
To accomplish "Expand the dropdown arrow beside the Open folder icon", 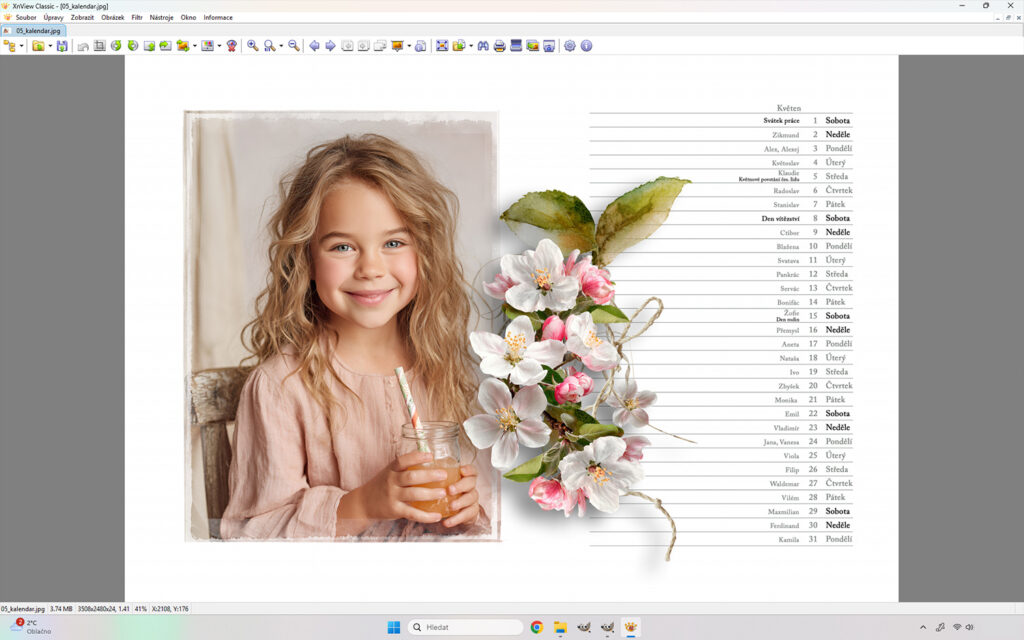I will [49, 46].
